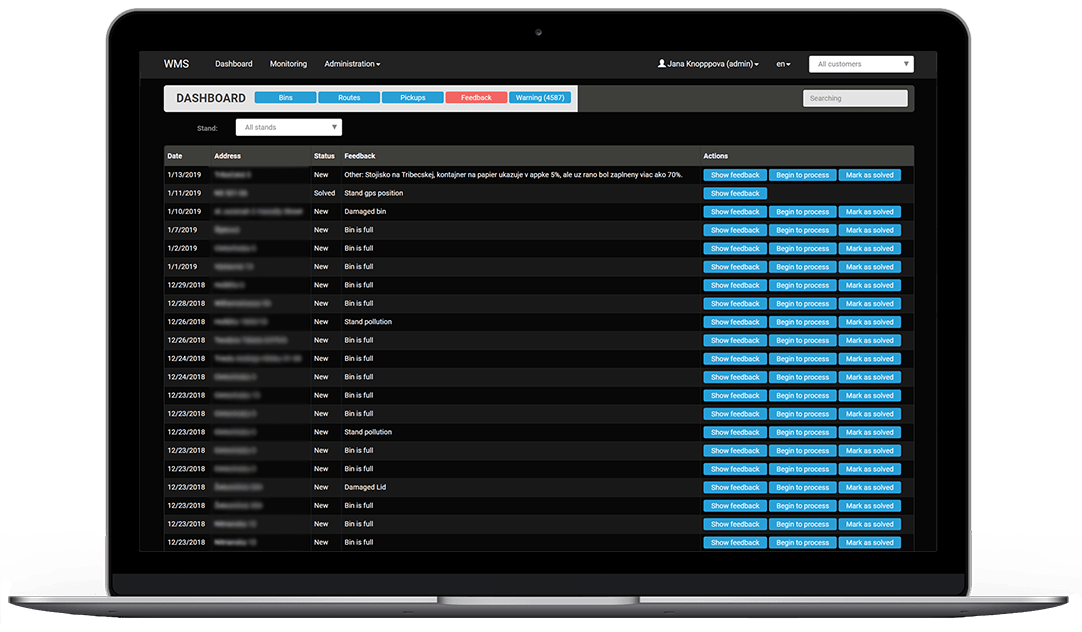
Task: Select the Damaged Lid feedback text
Action: pos(365,487)
